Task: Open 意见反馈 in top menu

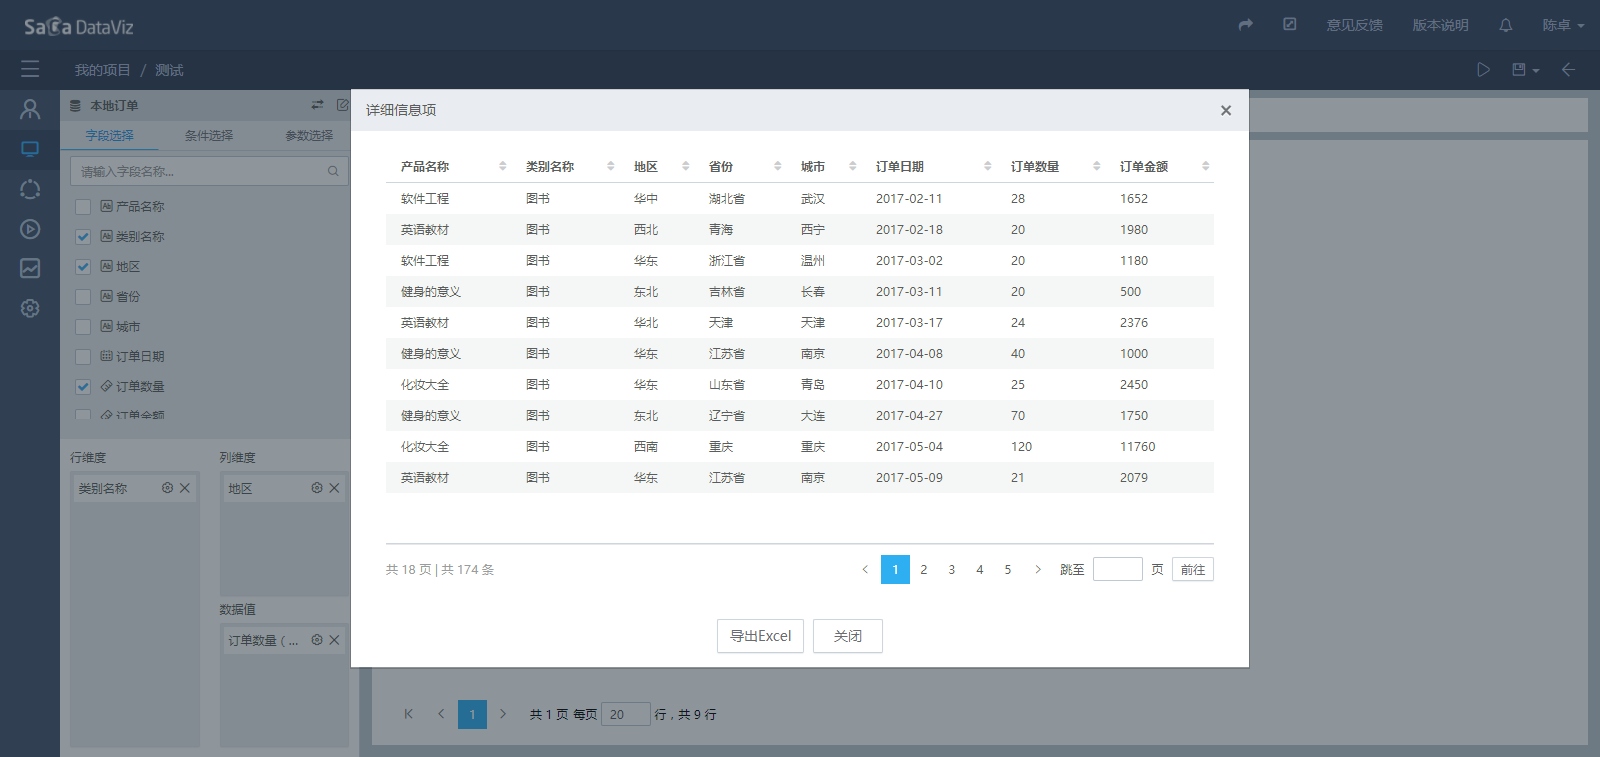Action: pos(1354,25)
